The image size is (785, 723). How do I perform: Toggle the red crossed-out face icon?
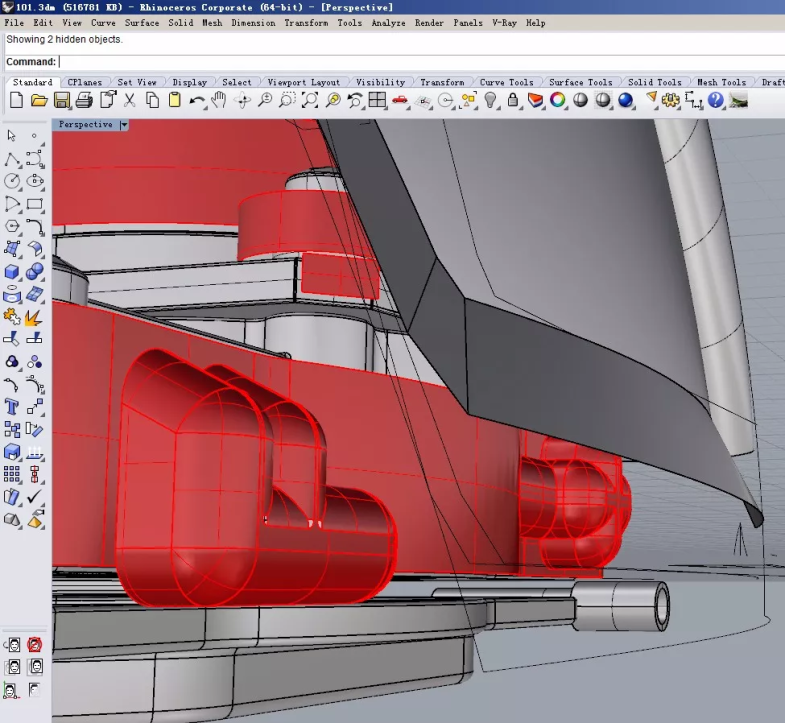tap(35, 644)
